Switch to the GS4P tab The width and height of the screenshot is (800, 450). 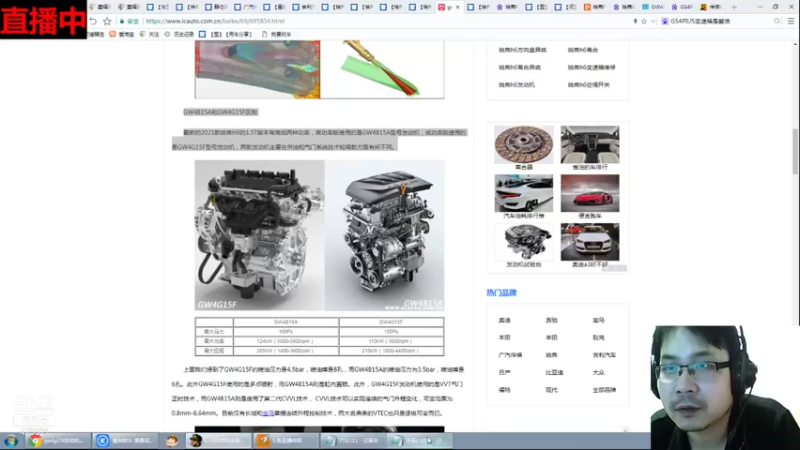tap(682, 7)
